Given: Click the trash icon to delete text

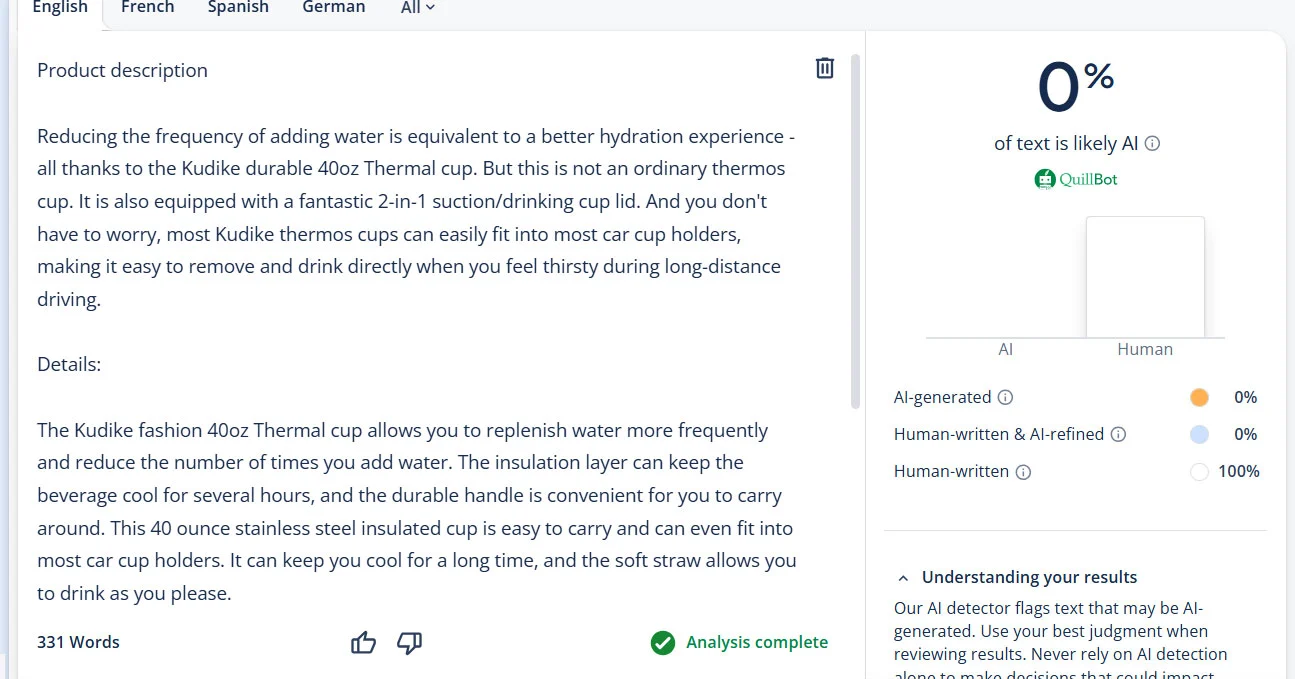Looking at the screenshot, I should click(825, 68).
